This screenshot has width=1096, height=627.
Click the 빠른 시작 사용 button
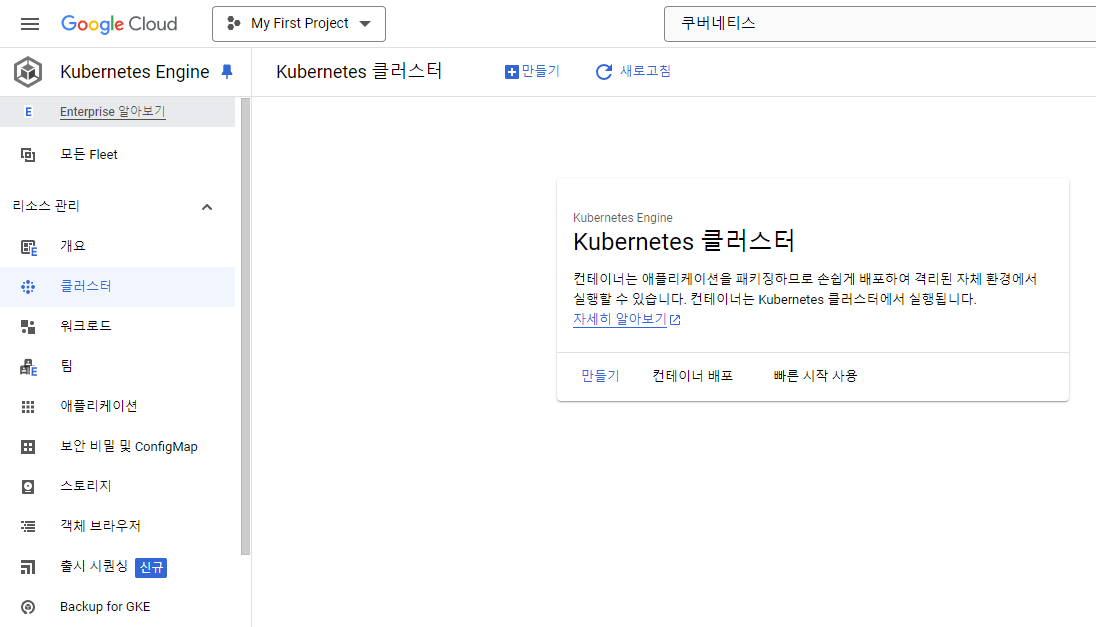815,376
